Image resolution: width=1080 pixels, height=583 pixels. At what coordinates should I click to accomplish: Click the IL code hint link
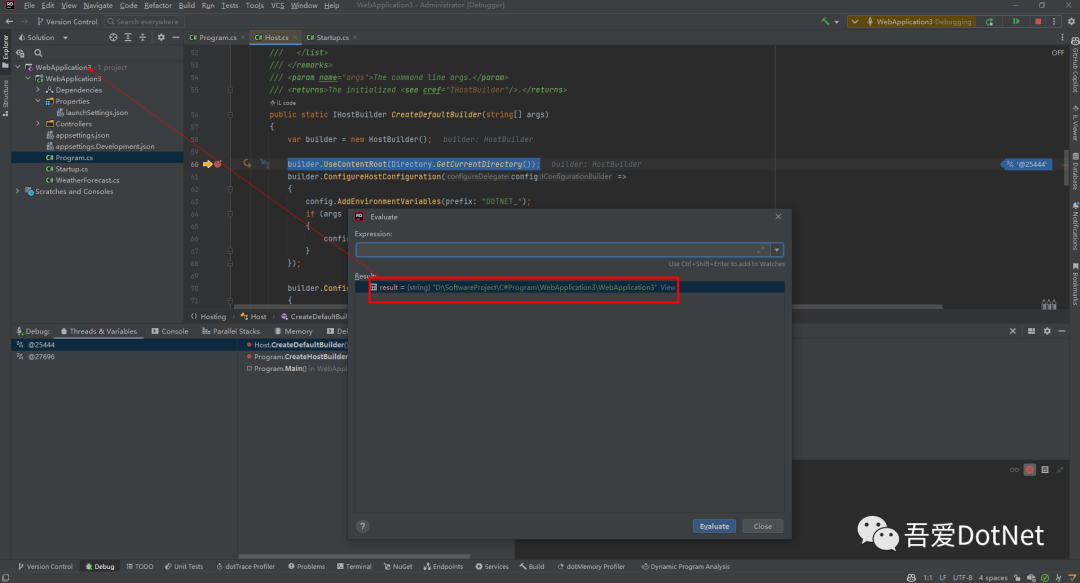(284, 103)
